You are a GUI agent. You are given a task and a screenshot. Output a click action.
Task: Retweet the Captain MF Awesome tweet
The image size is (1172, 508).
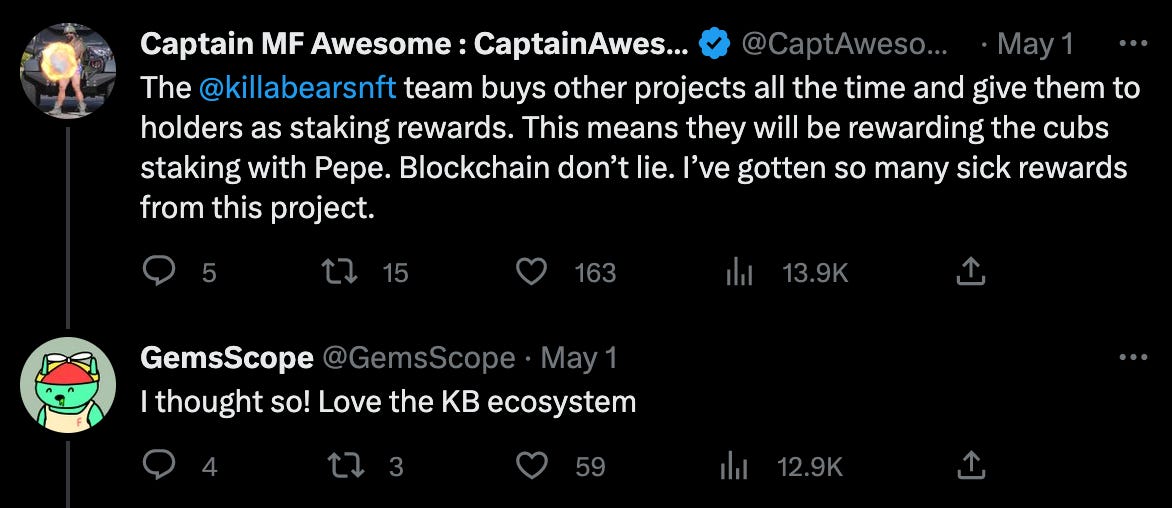click(339, 273)
